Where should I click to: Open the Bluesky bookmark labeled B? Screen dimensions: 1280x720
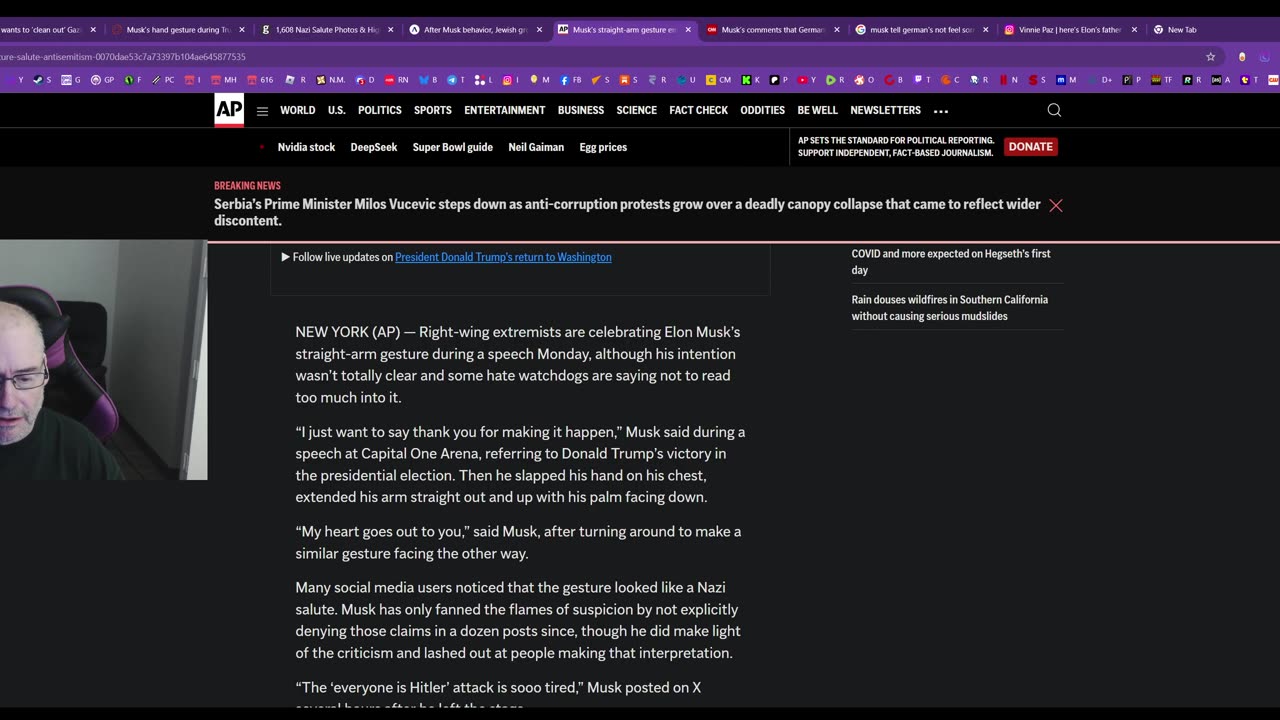click(428, 80)
